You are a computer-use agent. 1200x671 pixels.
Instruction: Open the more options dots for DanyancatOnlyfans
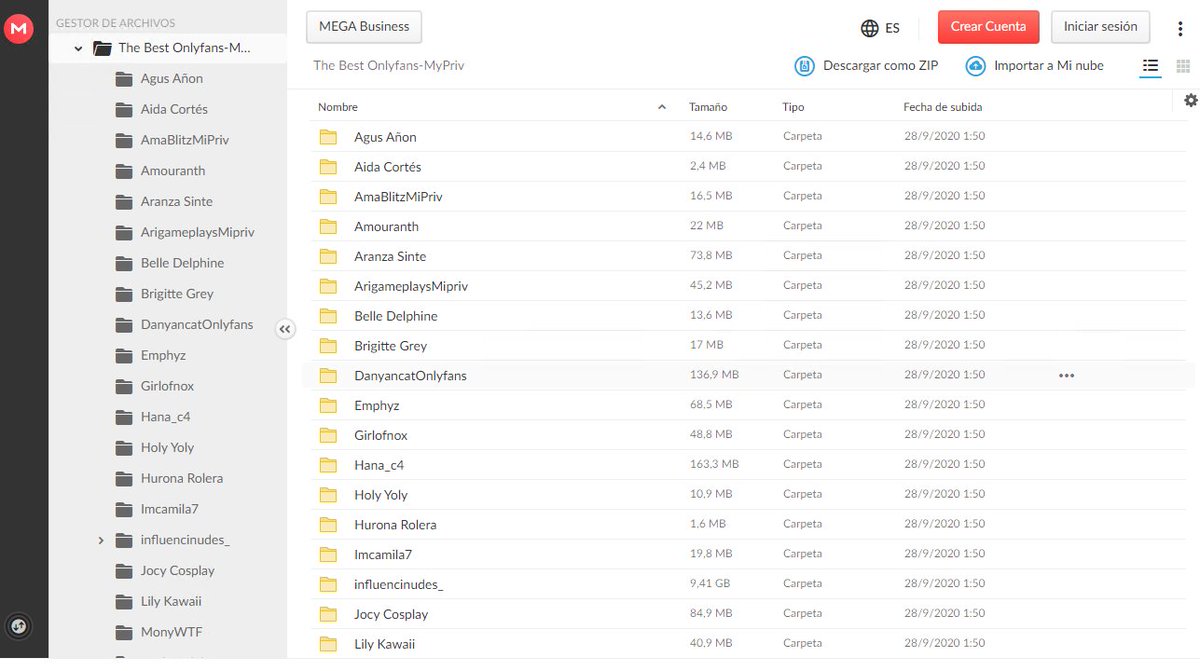1066,376
